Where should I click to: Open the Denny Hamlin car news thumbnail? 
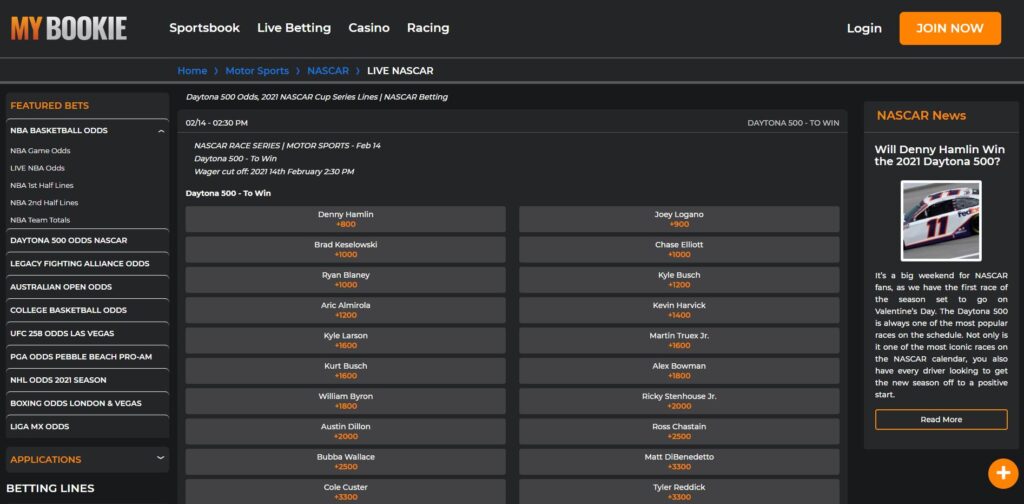pyautogui.click(x=940, y=220)
